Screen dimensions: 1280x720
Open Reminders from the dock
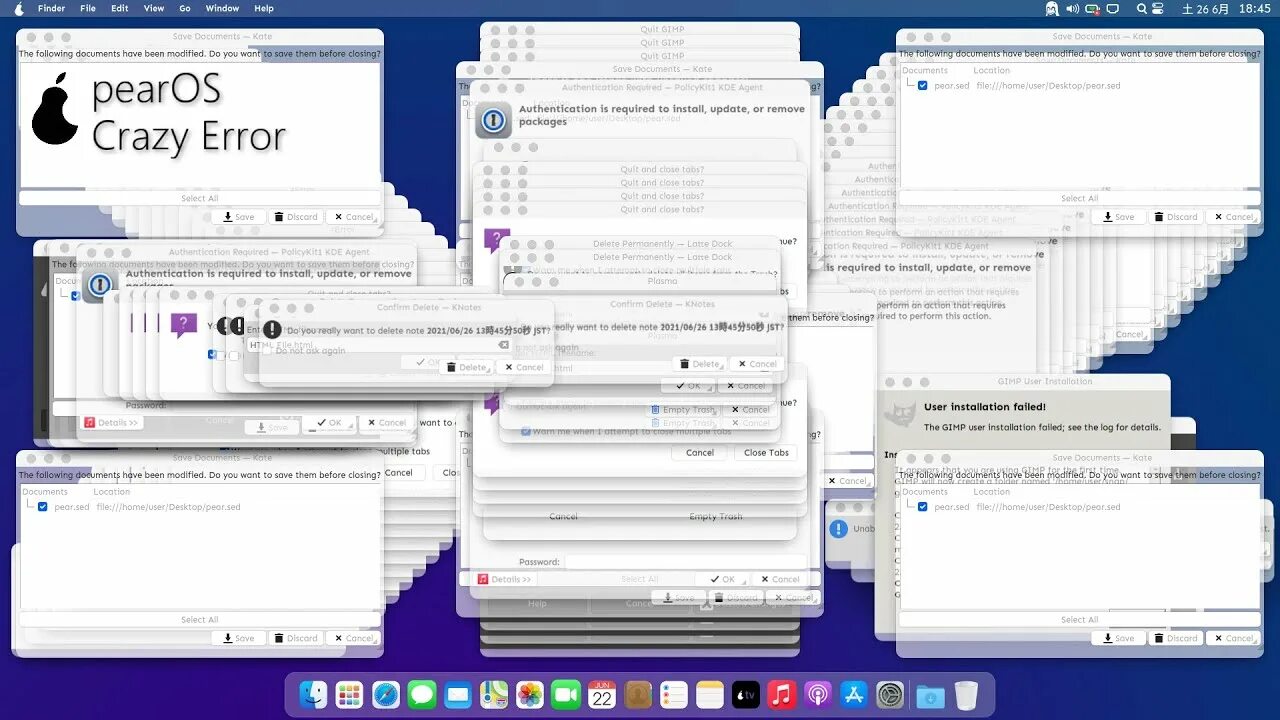click(x=674, y=695)
